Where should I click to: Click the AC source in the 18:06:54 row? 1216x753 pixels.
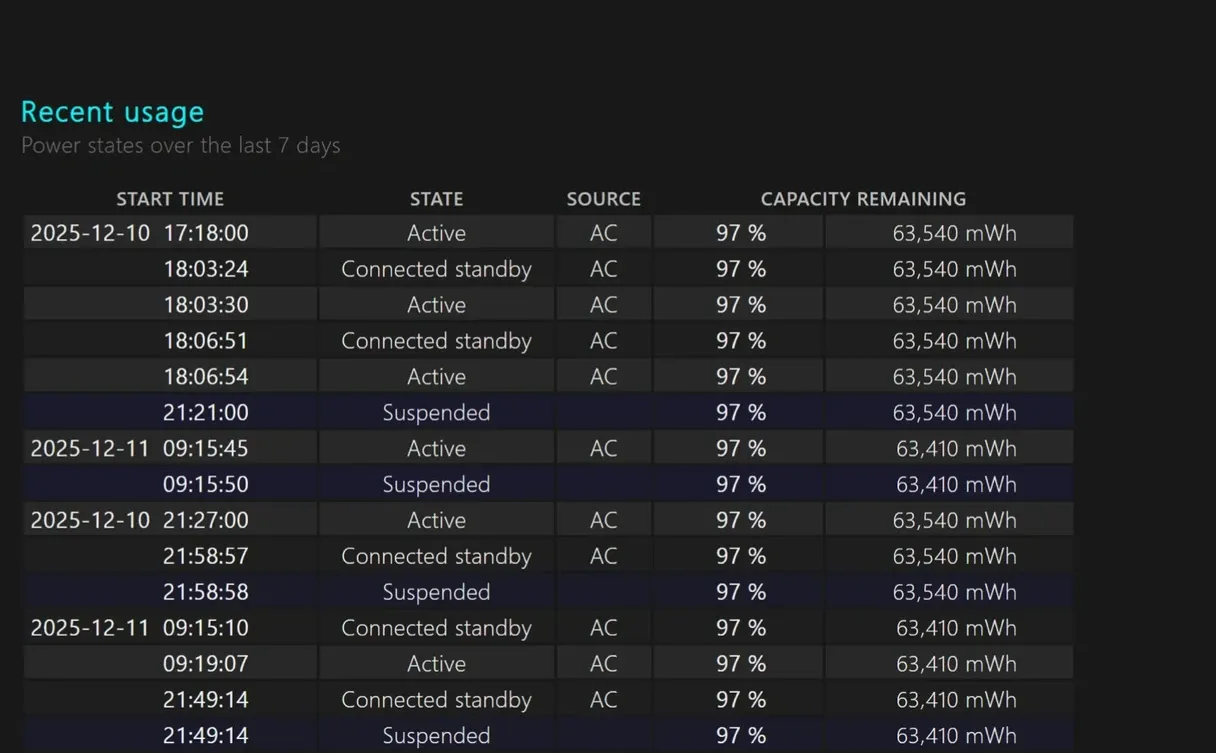pos(603,377)
